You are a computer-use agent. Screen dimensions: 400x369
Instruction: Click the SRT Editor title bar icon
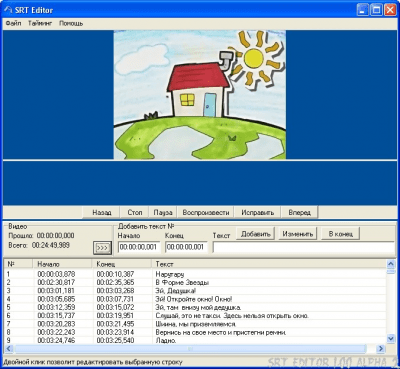(8, 10)
